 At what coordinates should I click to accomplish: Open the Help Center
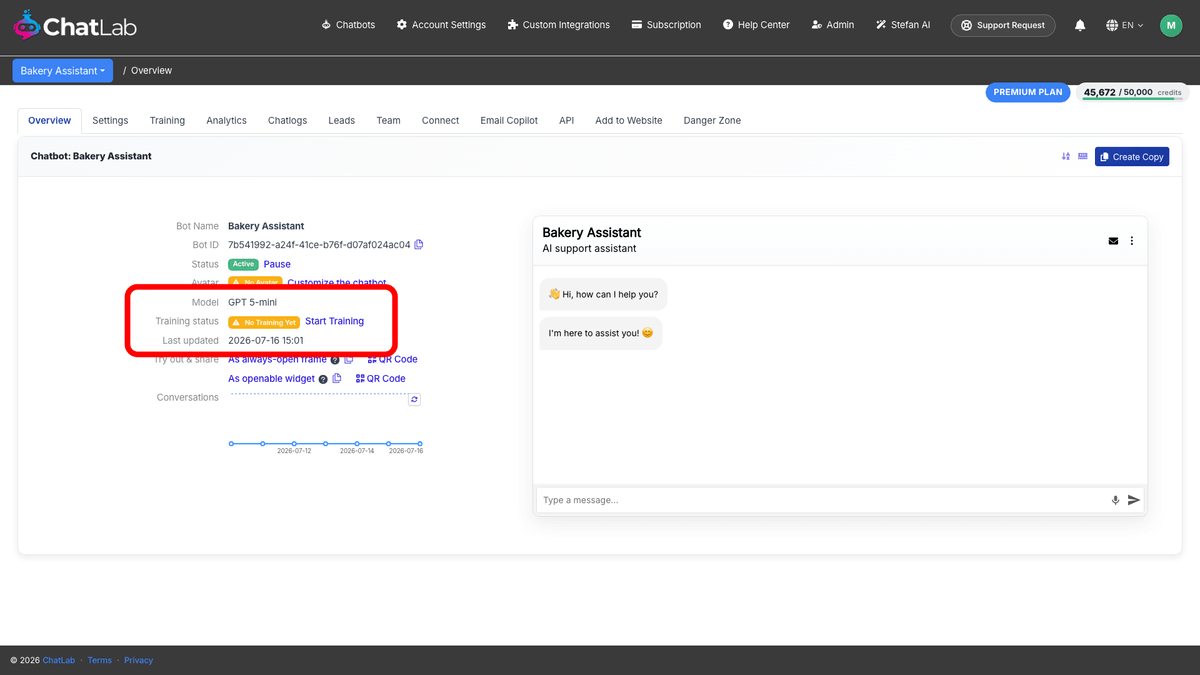[x=756, y=25]
